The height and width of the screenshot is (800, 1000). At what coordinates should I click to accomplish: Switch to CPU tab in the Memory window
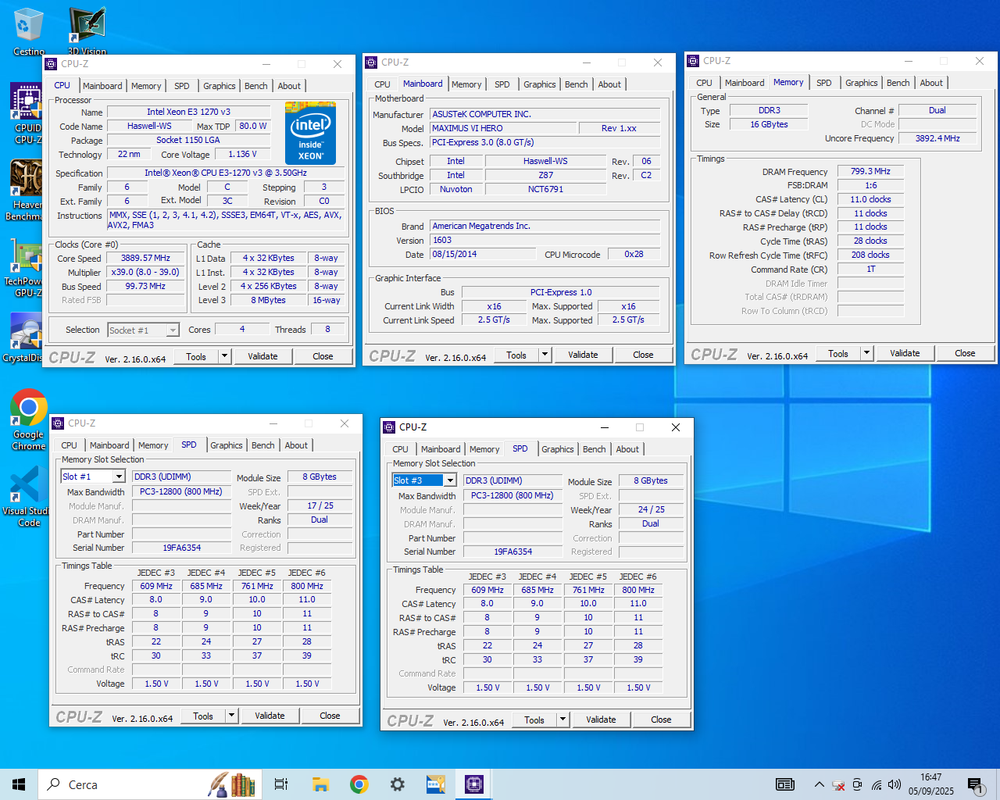click(x=704, y=83)
